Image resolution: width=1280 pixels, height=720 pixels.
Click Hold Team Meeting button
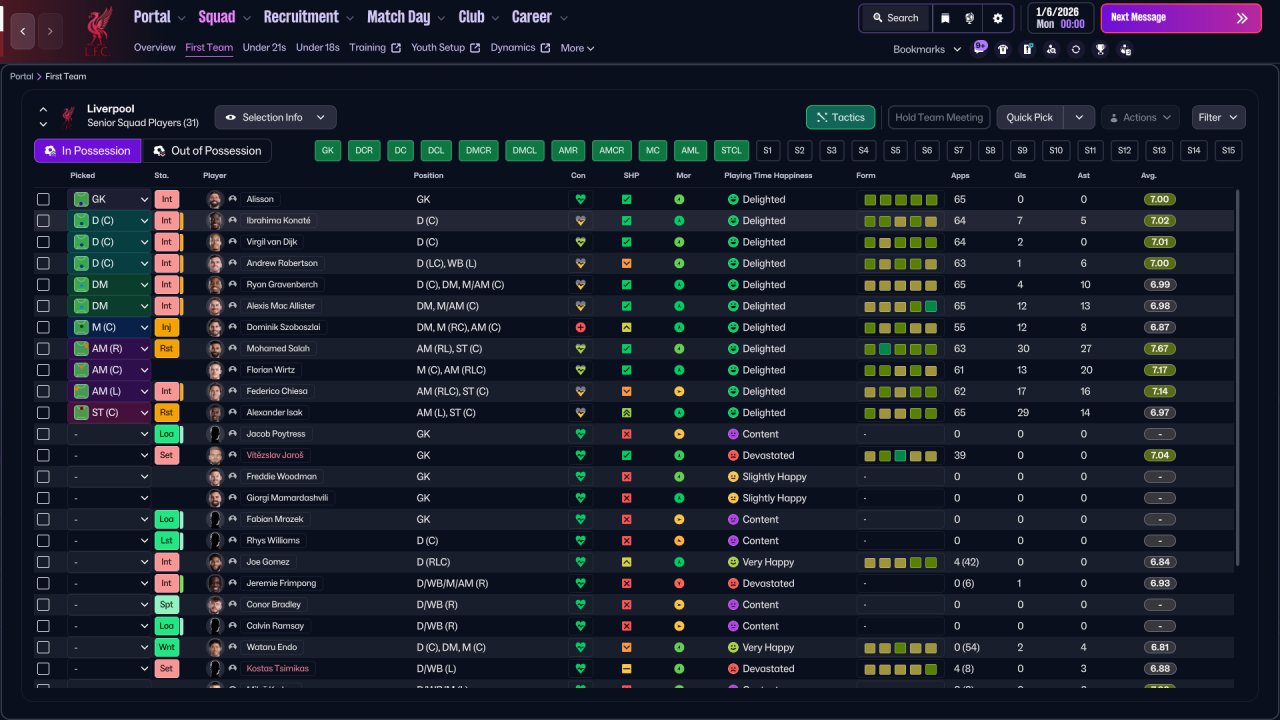pos(939,117)
